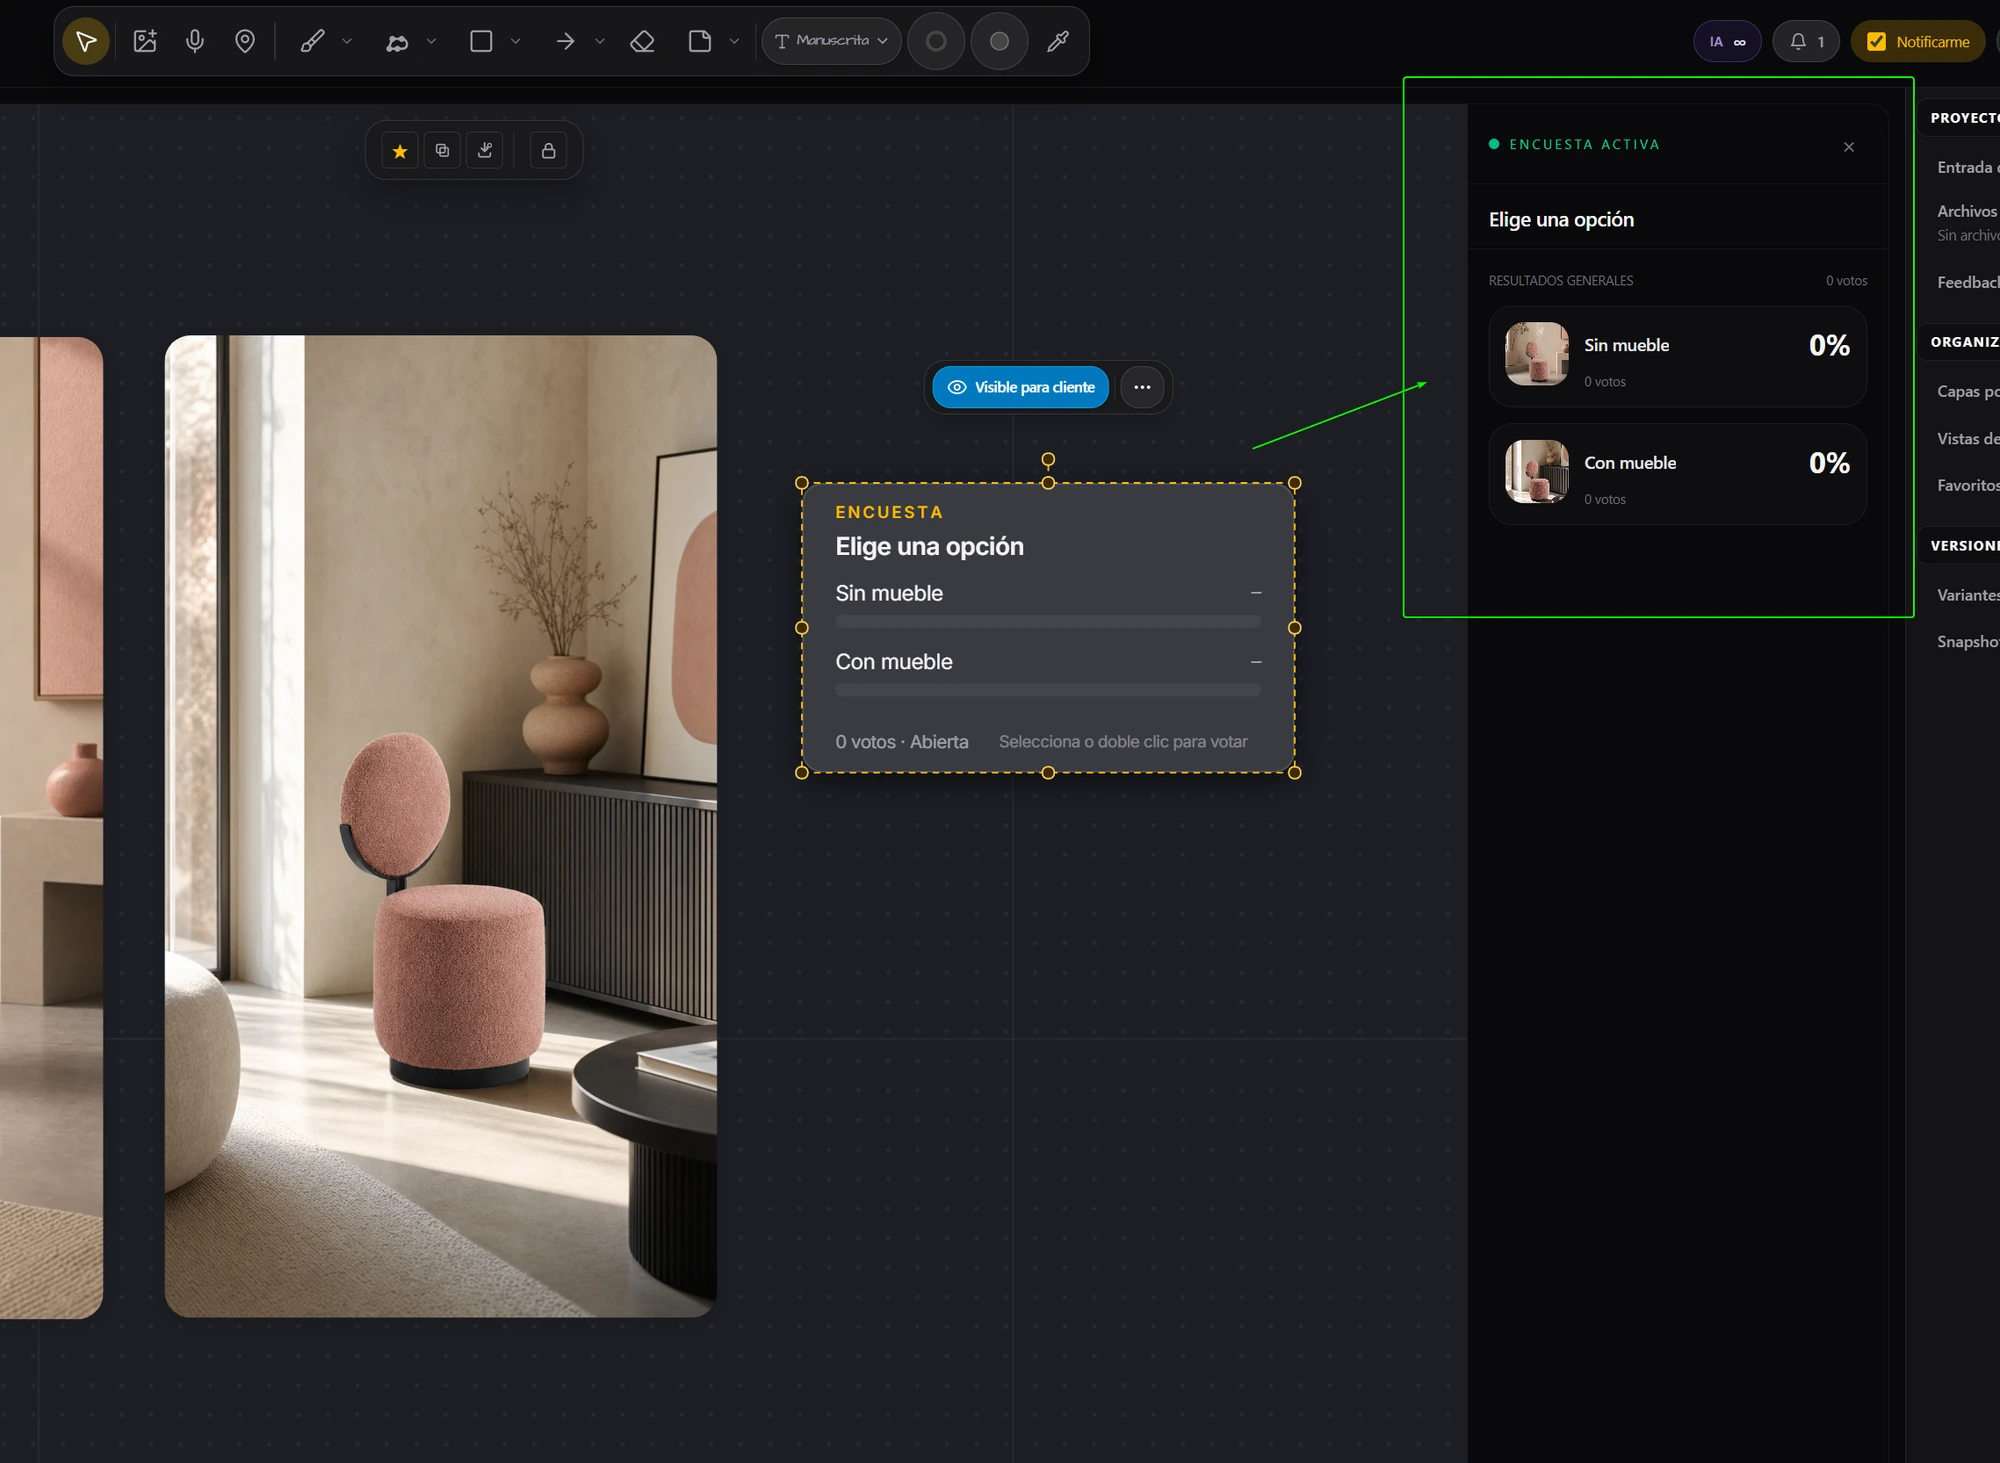Image resolution: width=2000 pixels, height=1463 pixels.
Task: Select the Sin mueble poll option
Action: pyautogui.click(x=889, y=593)
